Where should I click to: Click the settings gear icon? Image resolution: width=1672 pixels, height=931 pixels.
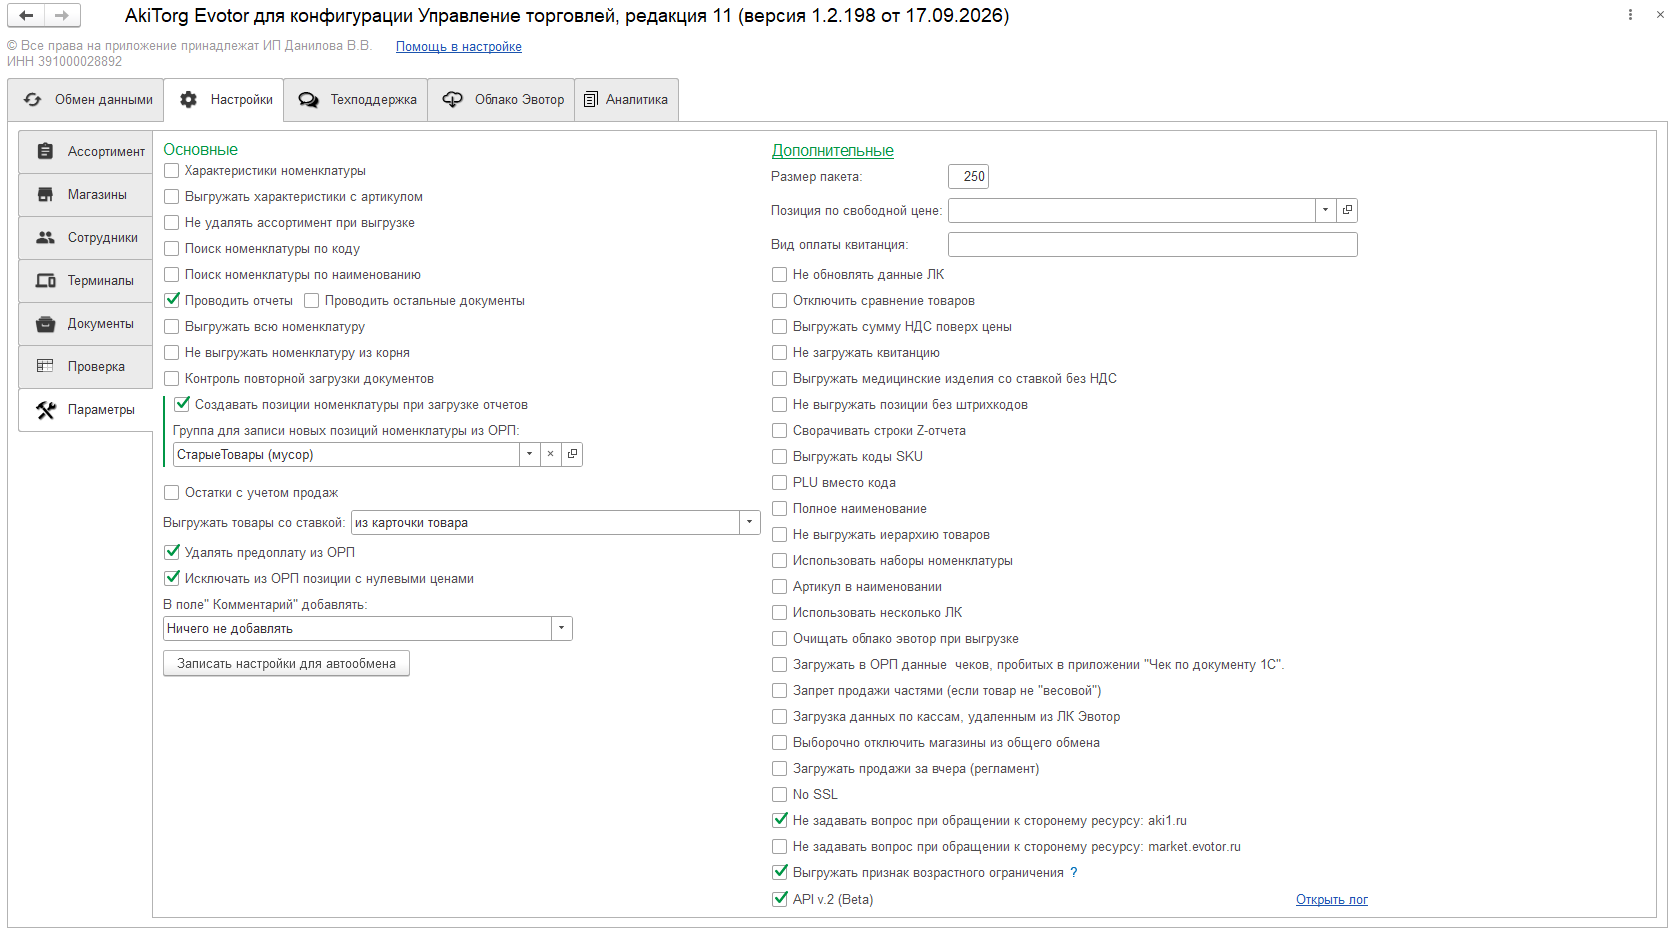188,100
